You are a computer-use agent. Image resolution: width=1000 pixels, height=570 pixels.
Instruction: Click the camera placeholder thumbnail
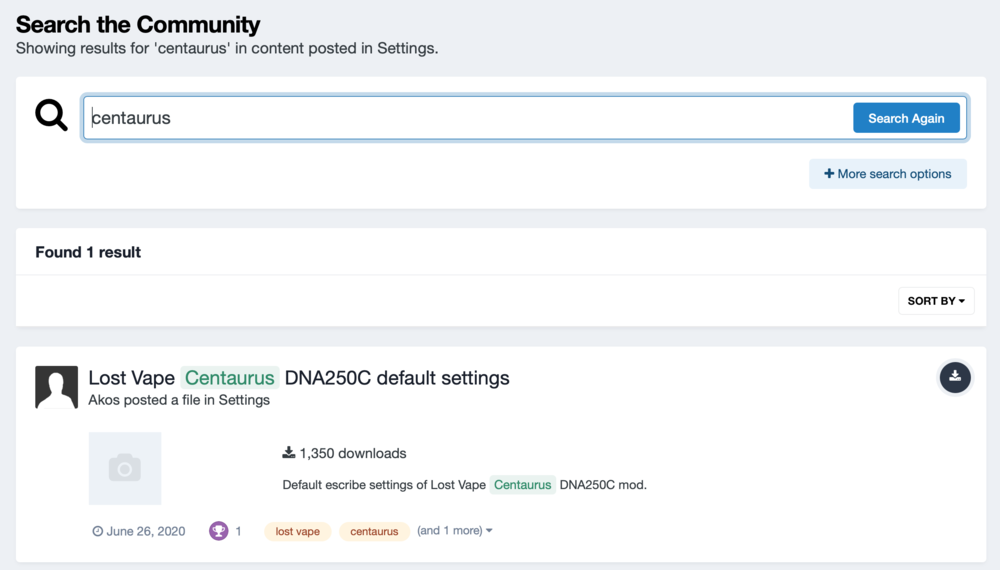125,469
